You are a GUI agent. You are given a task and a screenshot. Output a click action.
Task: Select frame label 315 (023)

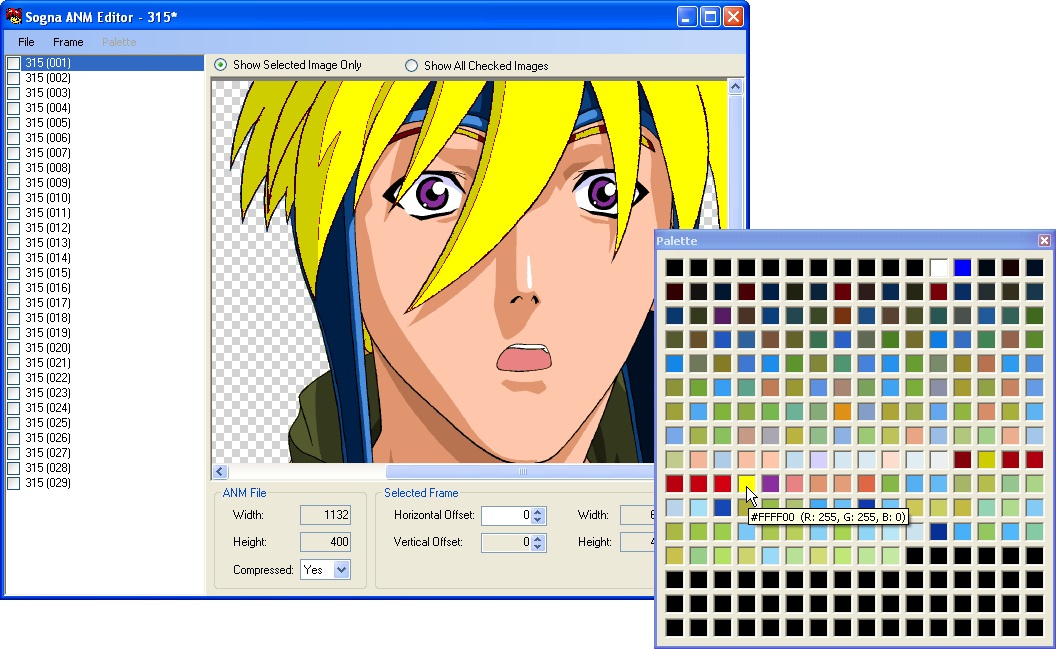pos(48,392)
